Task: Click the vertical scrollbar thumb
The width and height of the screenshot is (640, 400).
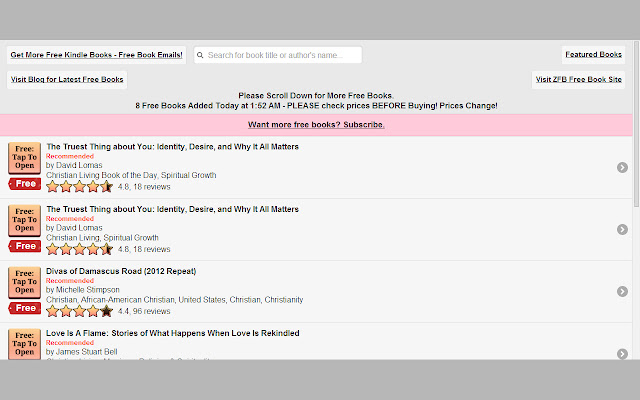Action: (636, 123)
